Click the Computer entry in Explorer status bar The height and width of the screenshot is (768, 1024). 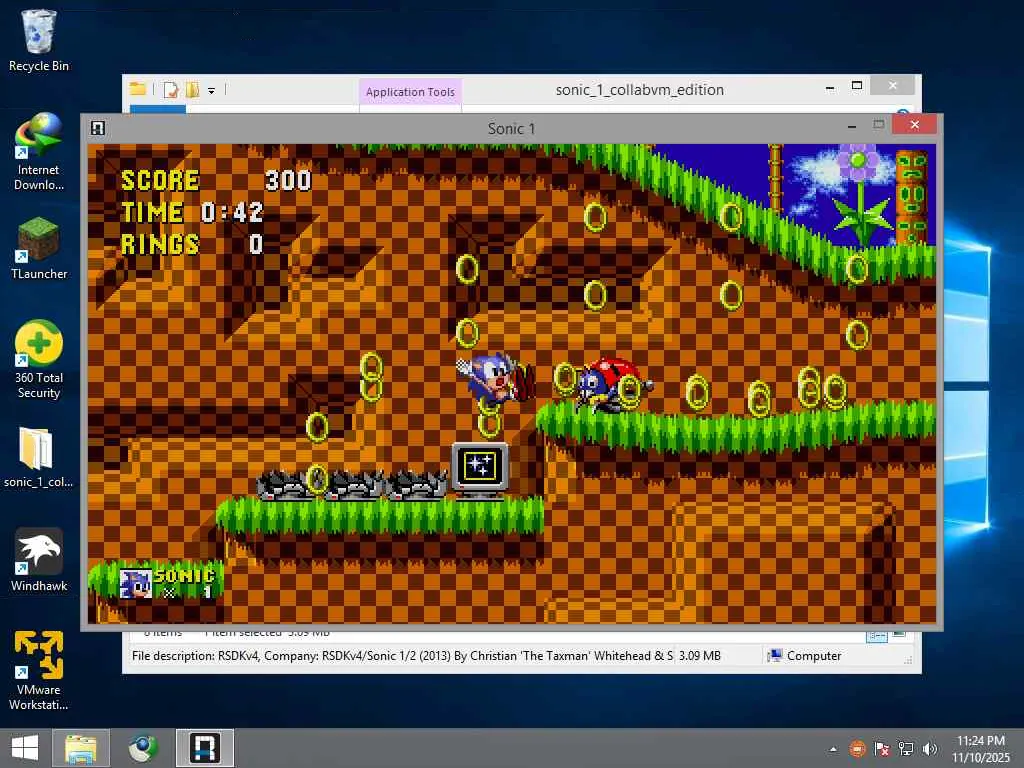[805, 656]
